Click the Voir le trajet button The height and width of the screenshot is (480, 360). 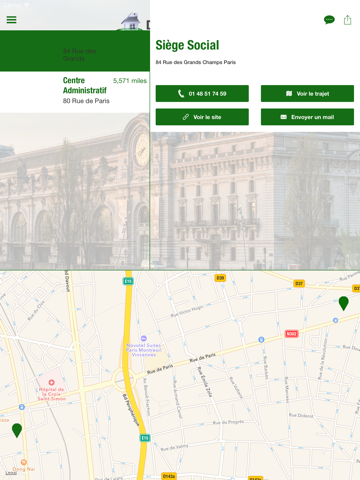(x=307, y=94)
